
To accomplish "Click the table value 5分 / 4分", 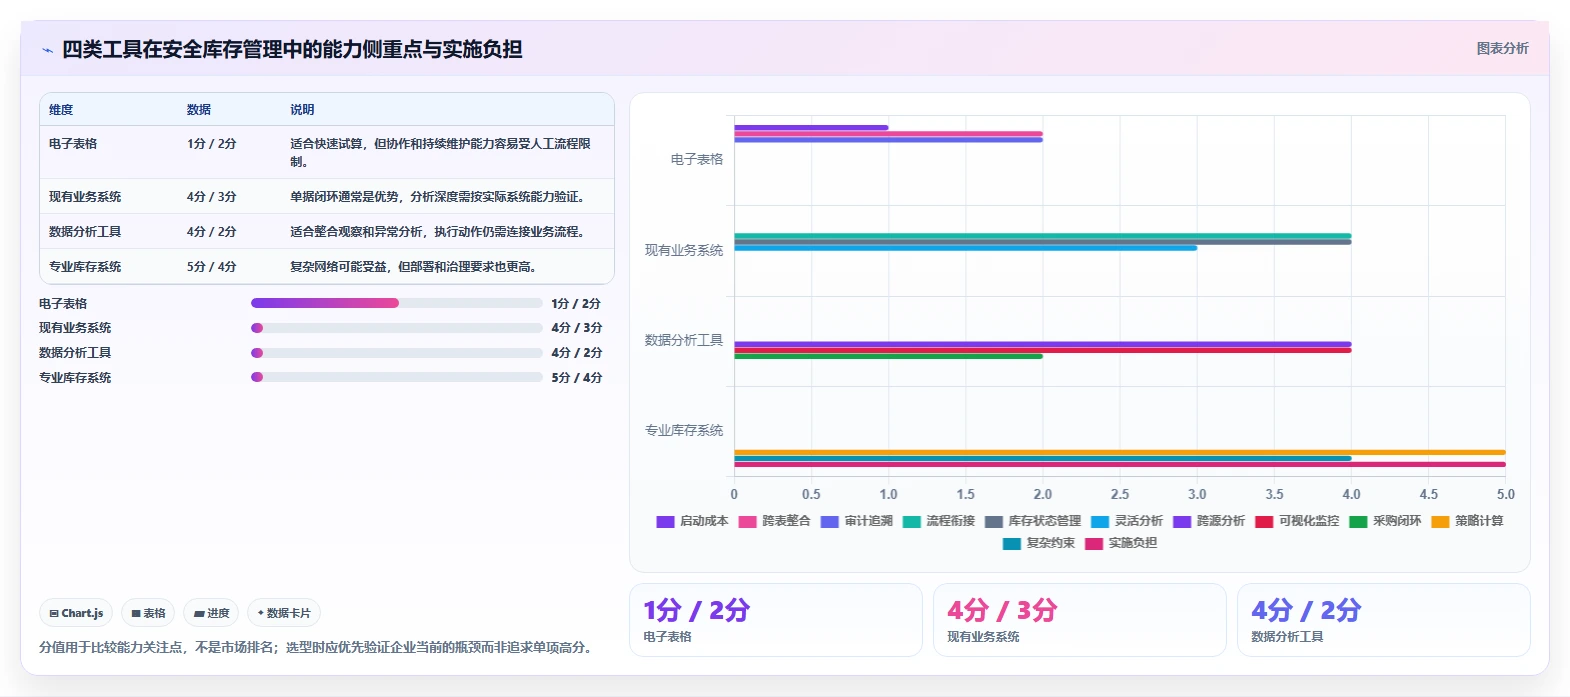I will pyautogui.click(x=212, y=267).
